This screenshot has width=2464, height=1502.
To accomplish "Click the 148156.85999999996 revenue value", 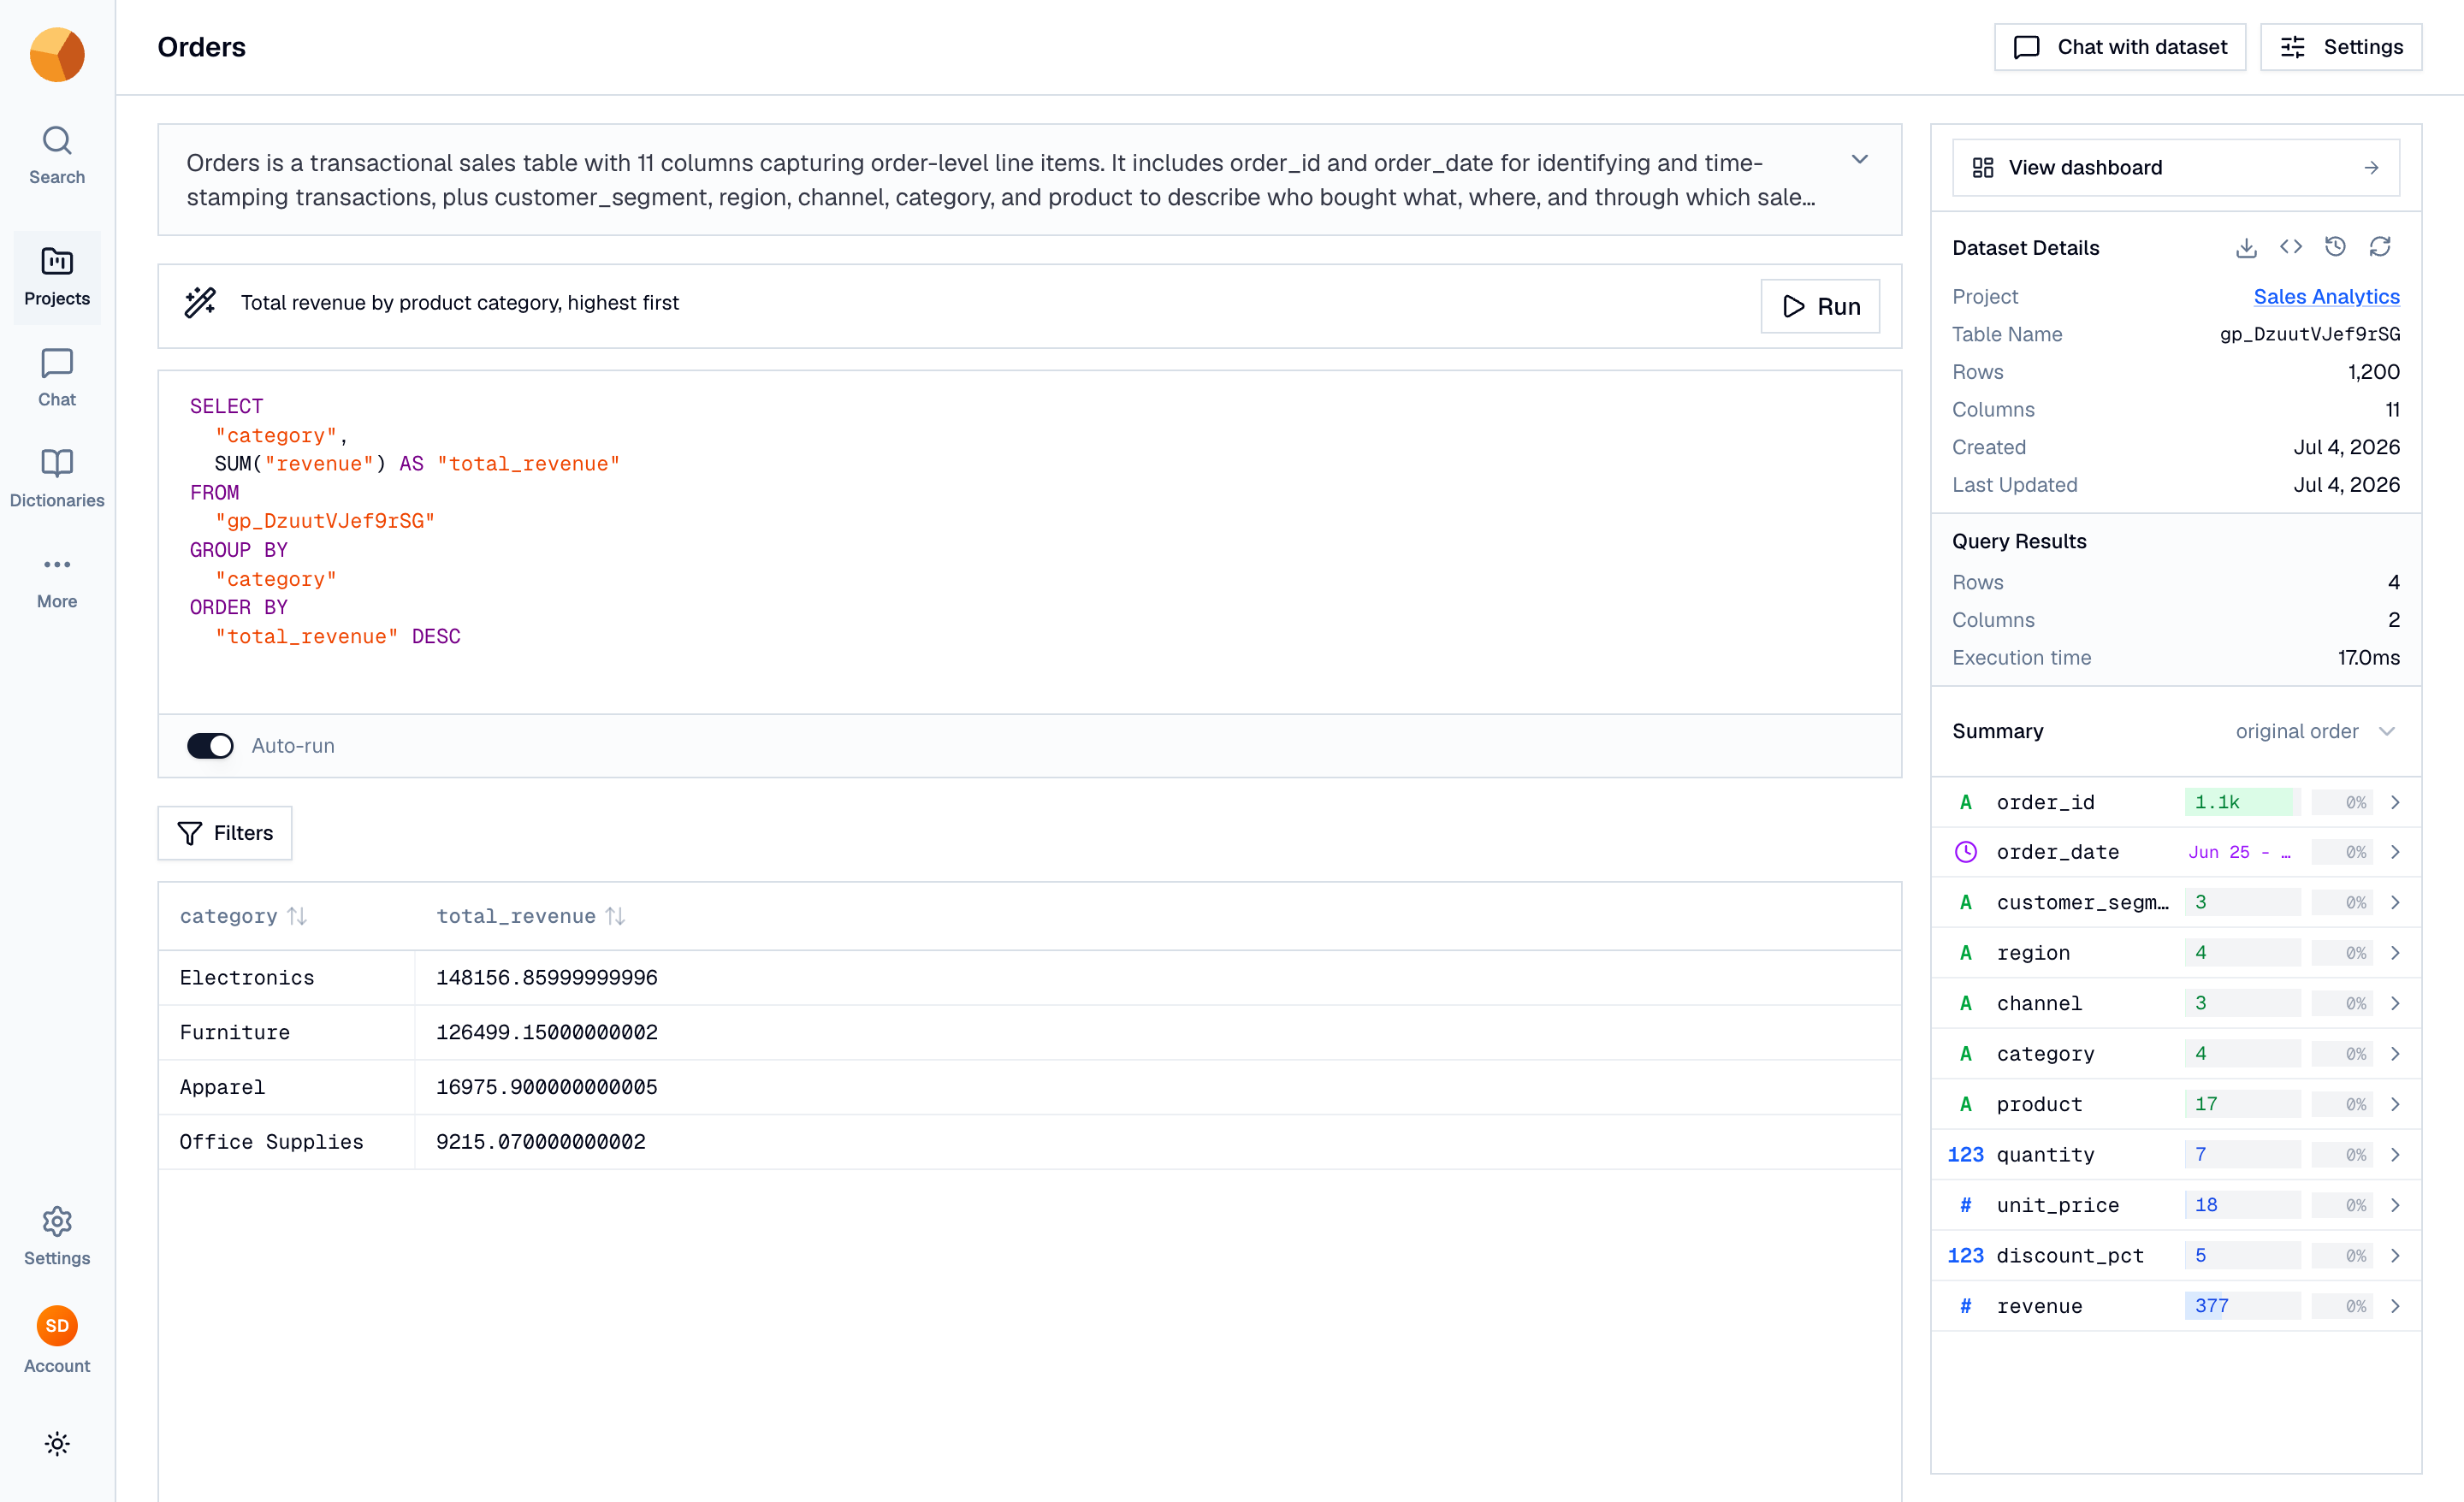I will (x=547, y=978).
